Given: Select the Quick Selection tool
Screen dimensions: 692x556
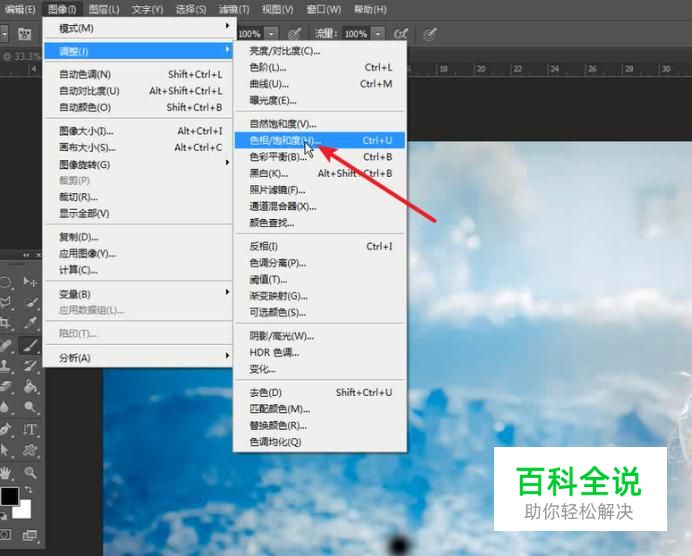Looking at the screenshot, I should click(x=30, y=302).
